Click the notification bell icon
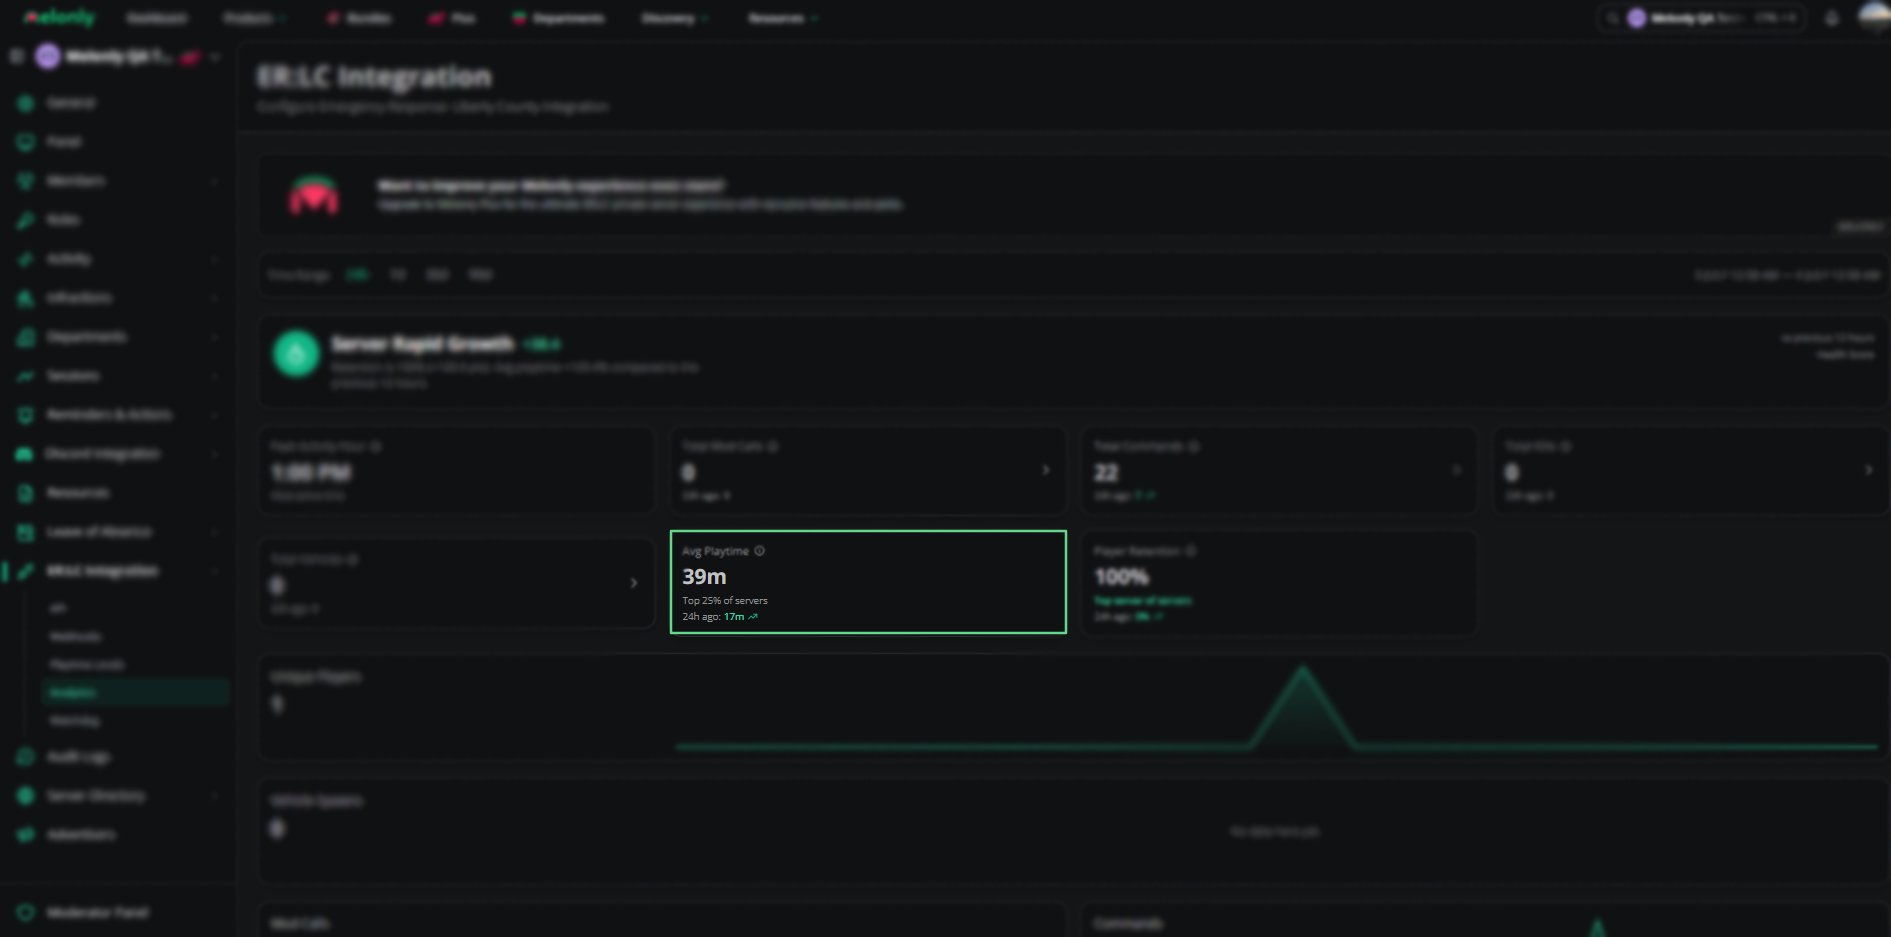 tap(1831, 18)
